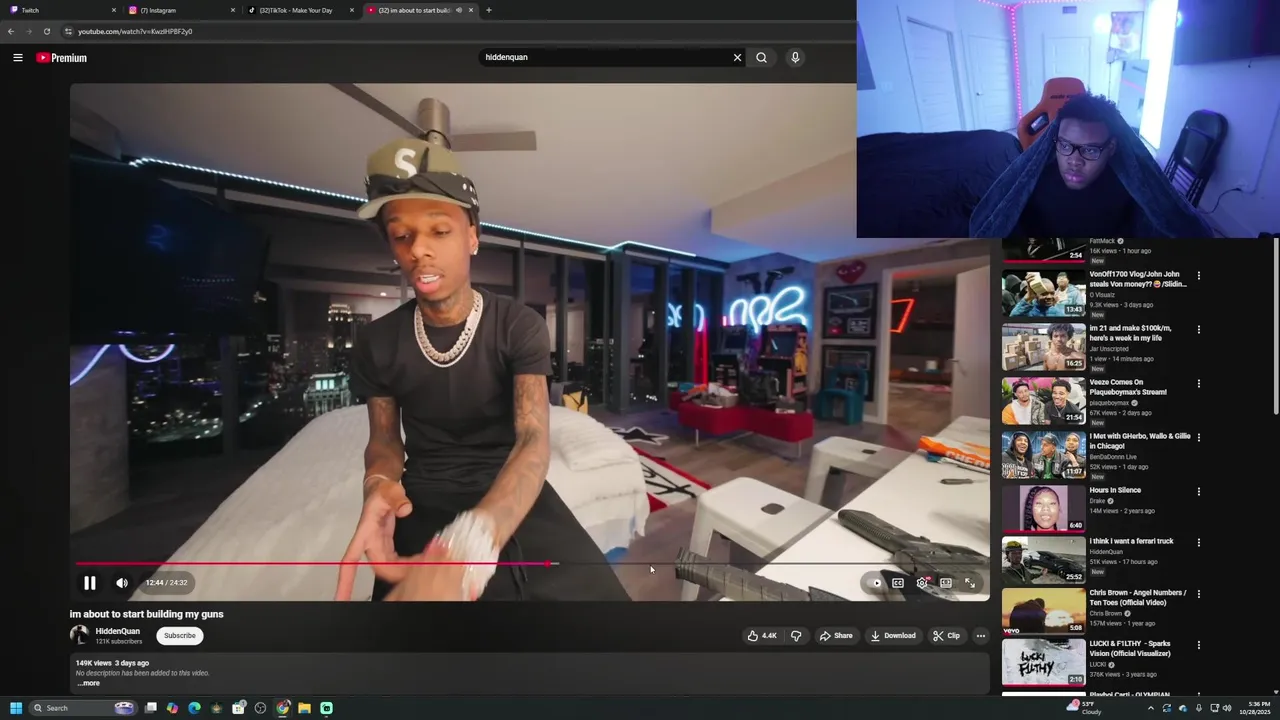Open options menu for Chris Brown video
Image resolution: width=1280 pixels, height=720 pixels.
click(x=1199, y=594)
